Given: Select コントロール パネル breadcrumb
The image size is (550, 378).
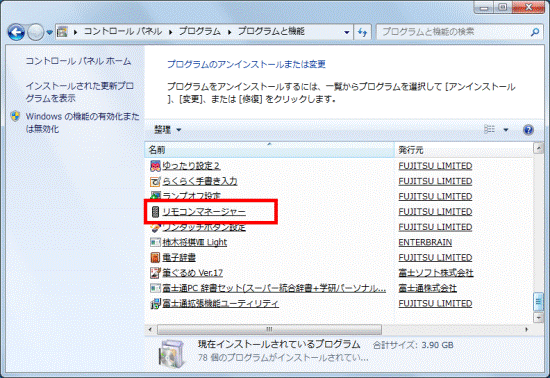Looking at the screenshot, I should tap(123, 32).
